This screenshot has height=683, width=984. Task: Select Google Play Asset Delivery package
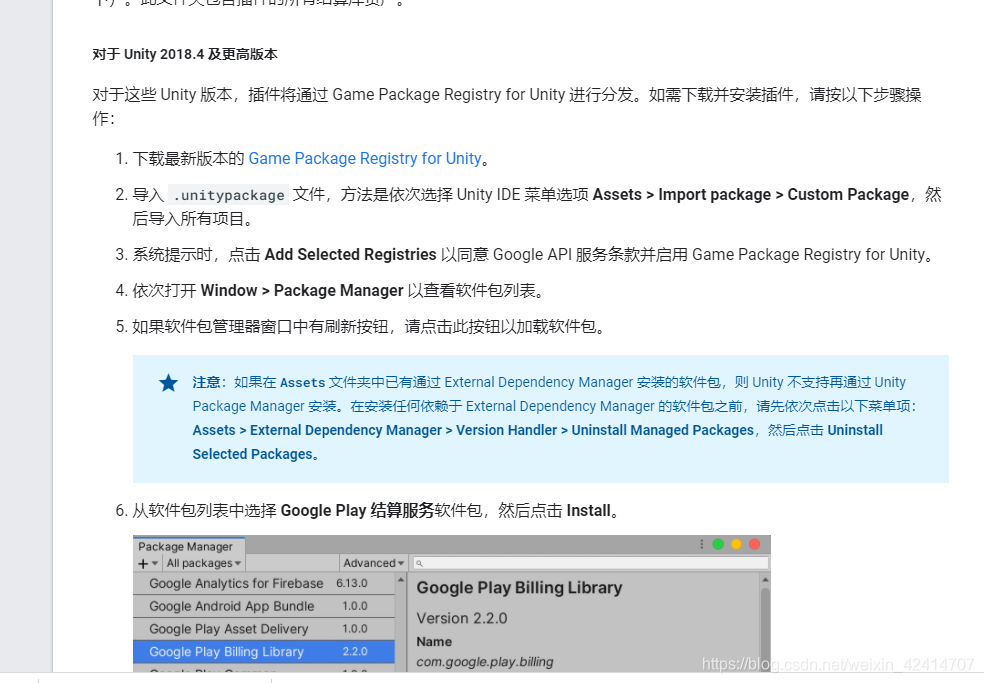pos(264,628)
